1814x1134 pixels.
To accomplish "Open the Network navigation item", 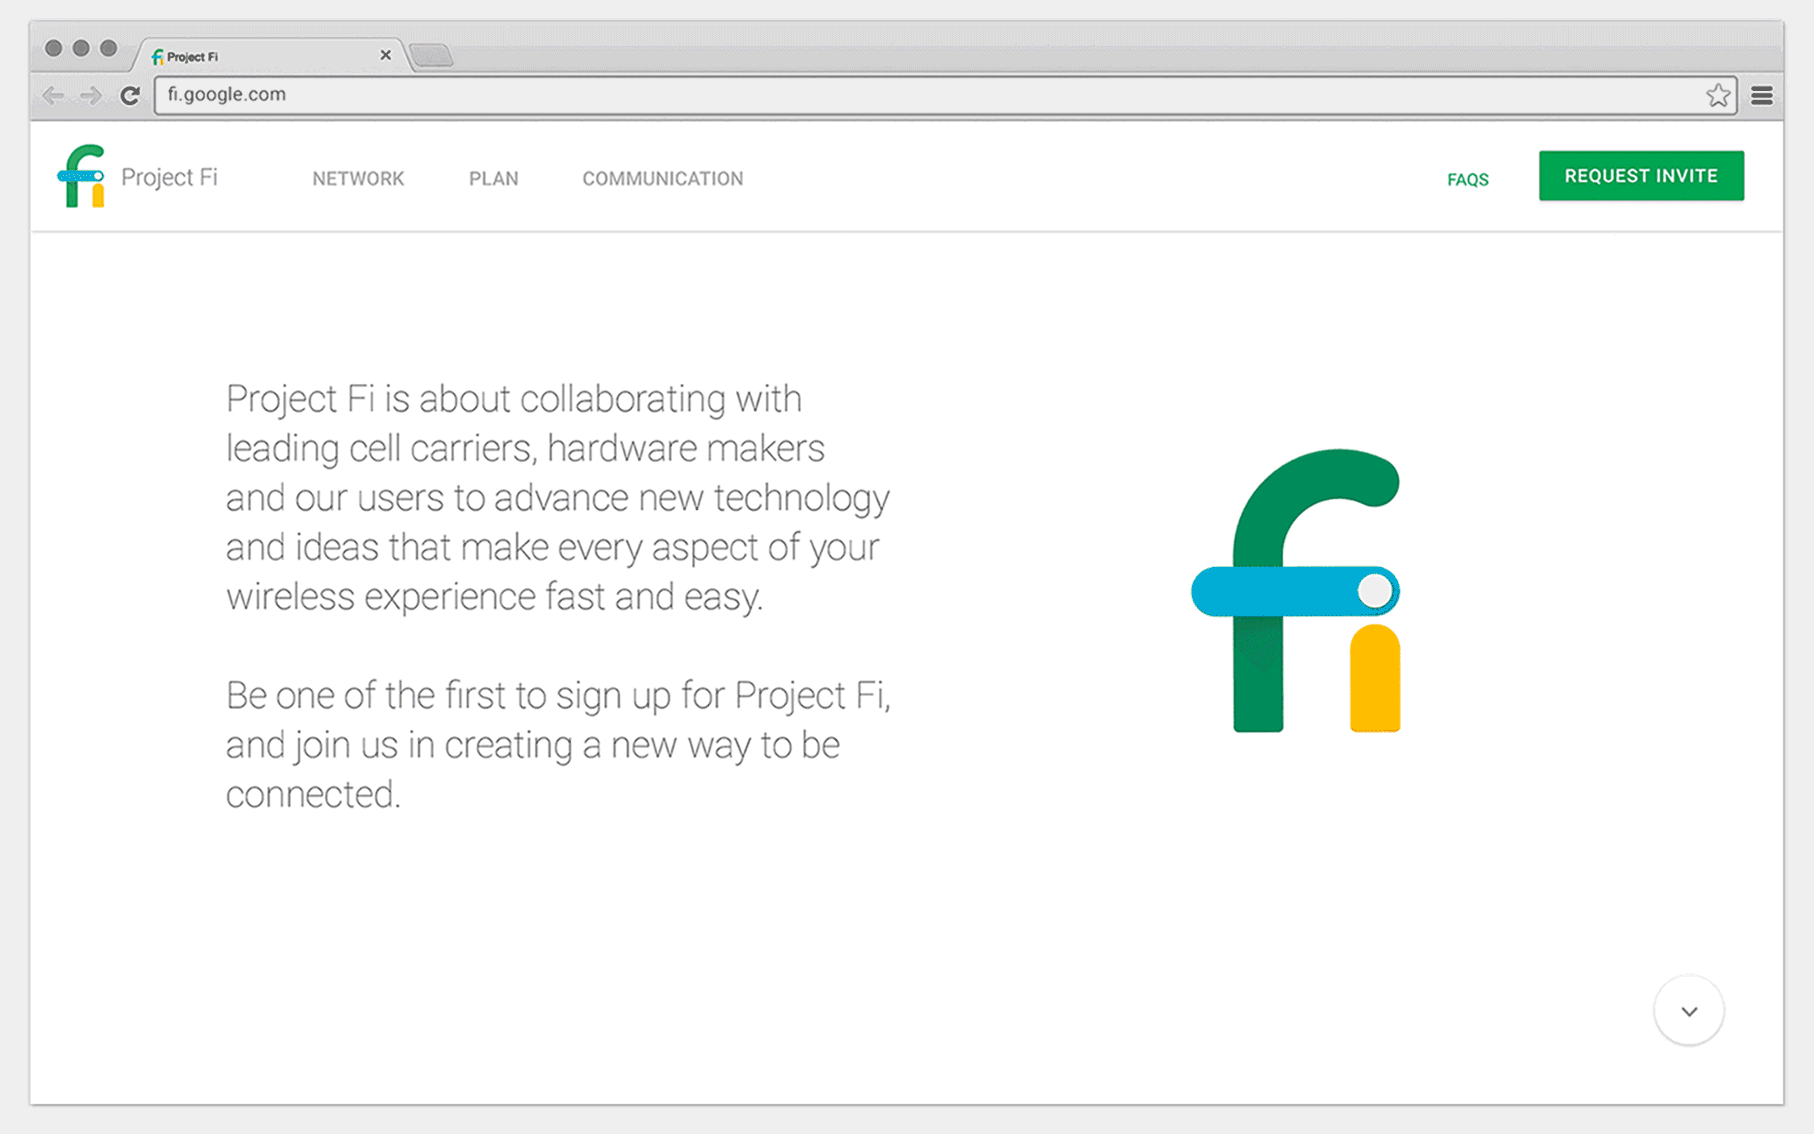I will point(358,179).
